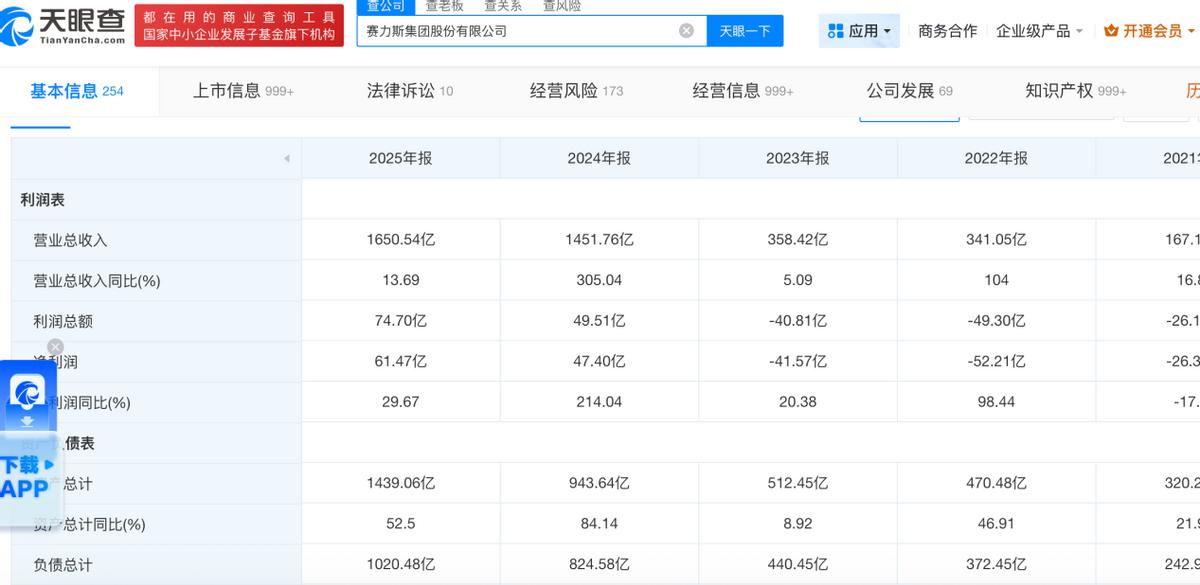Click the 1020.48亿 total liabilities cell
The width and height of the screenshot is (1200, 585).
click(x=400, y=565)
